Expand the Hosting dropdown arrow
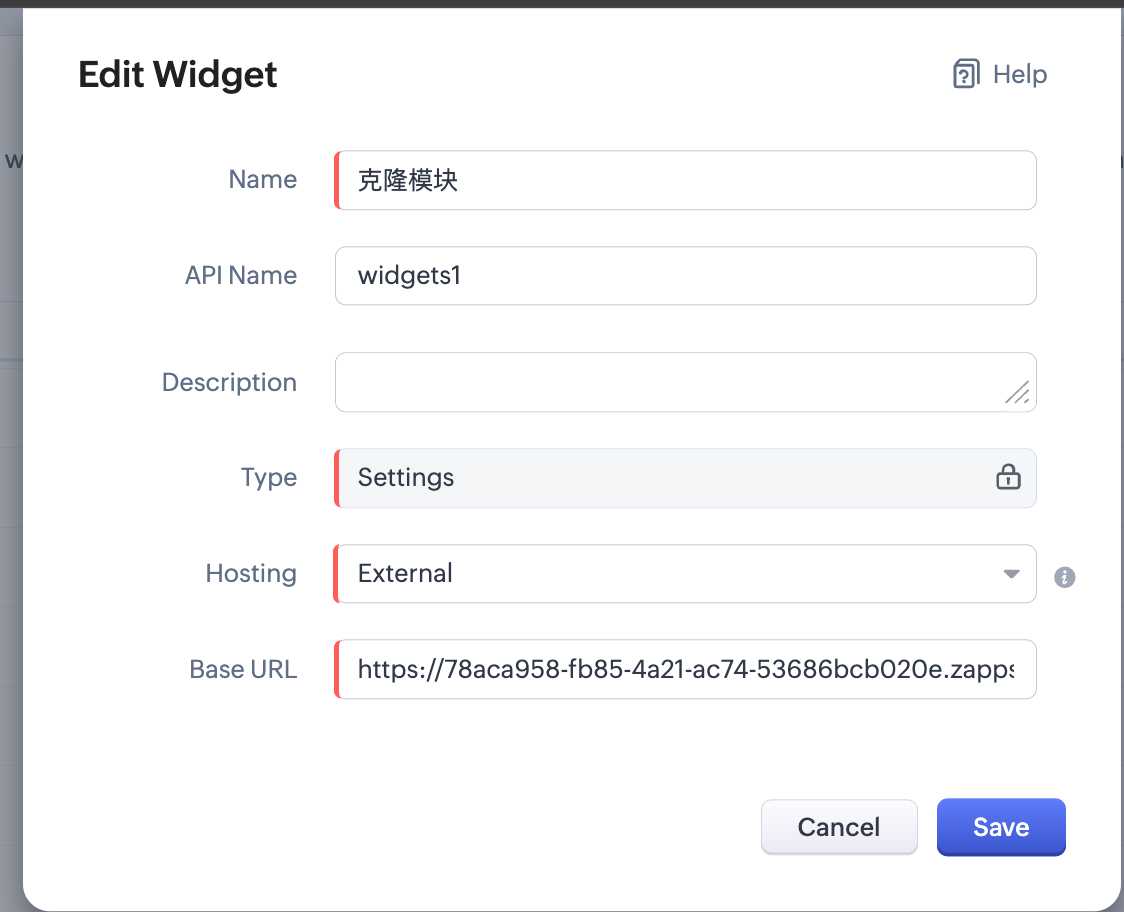Viewport: 1124px width, 912px height. 1011,574
